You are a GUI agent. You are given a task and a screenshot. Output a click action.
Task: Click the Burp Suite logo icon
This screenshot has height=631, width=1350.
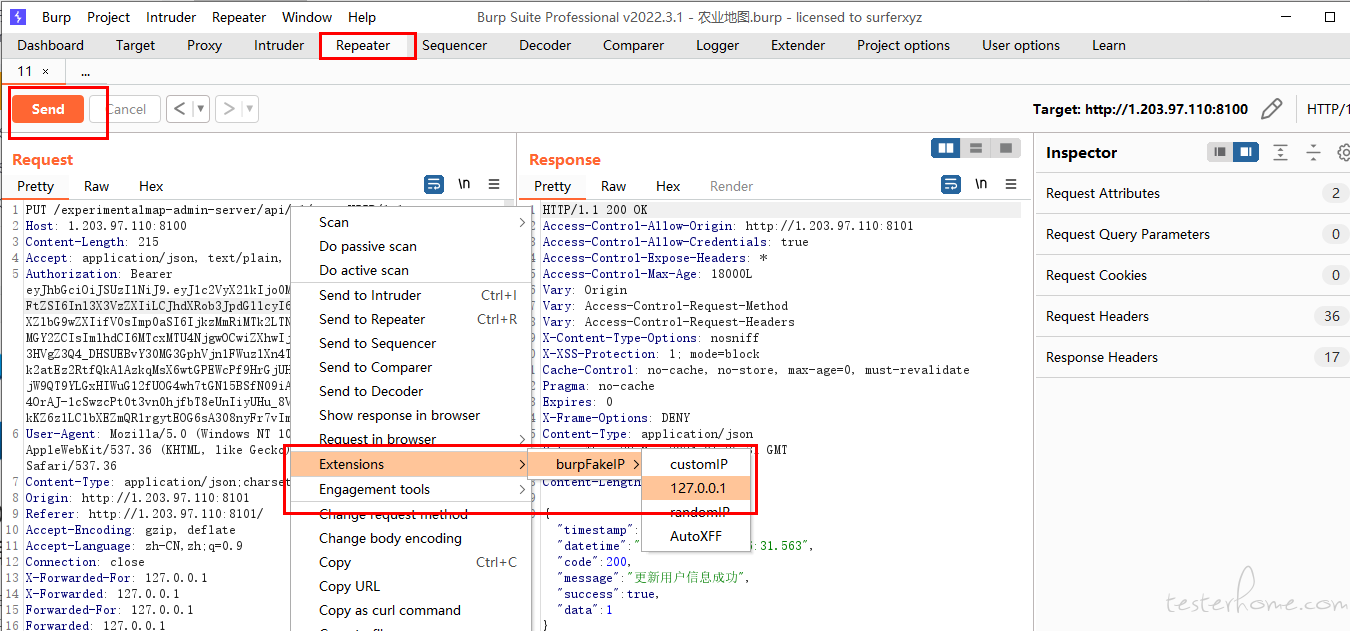(x=17, y=17)
